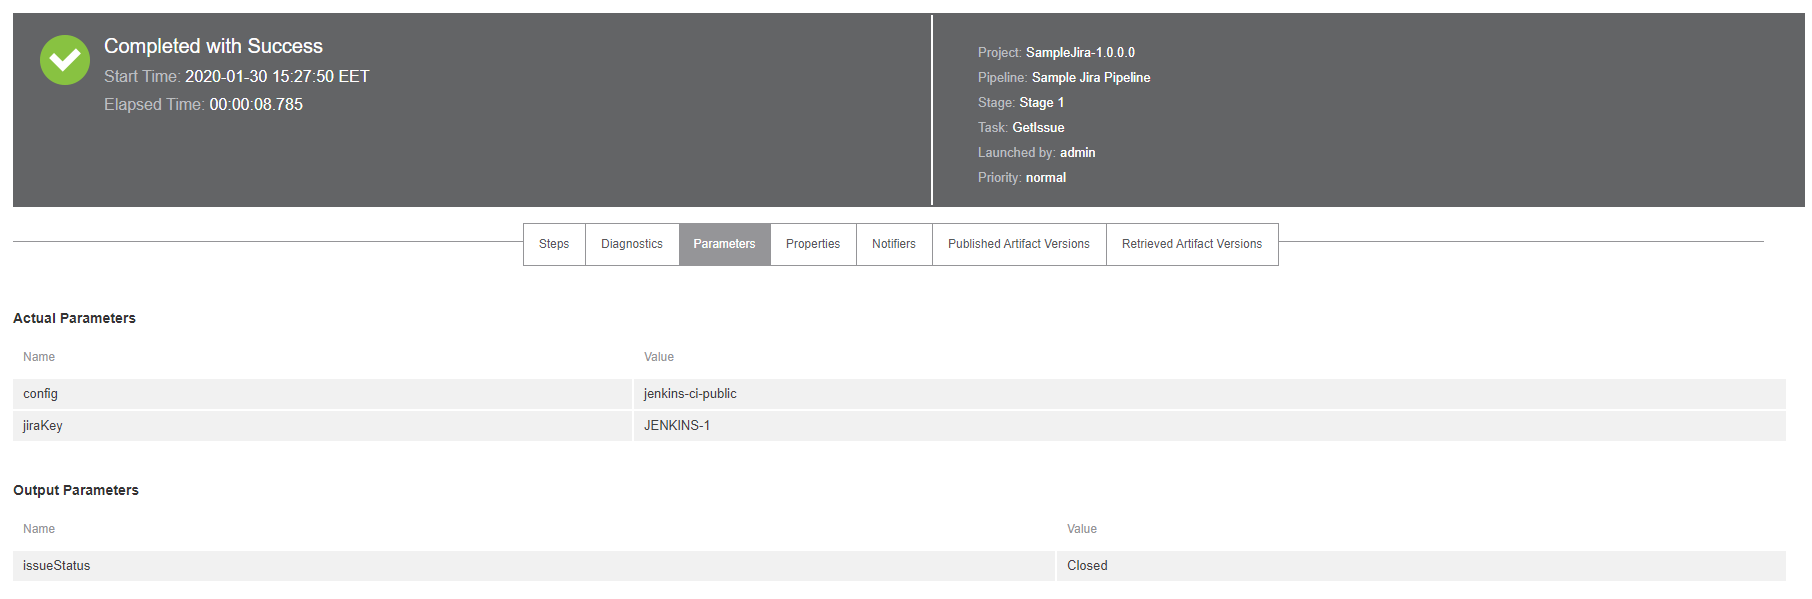Click the Actual Parameters heading
Screen dimensions: 1812x599
[x=74, y=318]
